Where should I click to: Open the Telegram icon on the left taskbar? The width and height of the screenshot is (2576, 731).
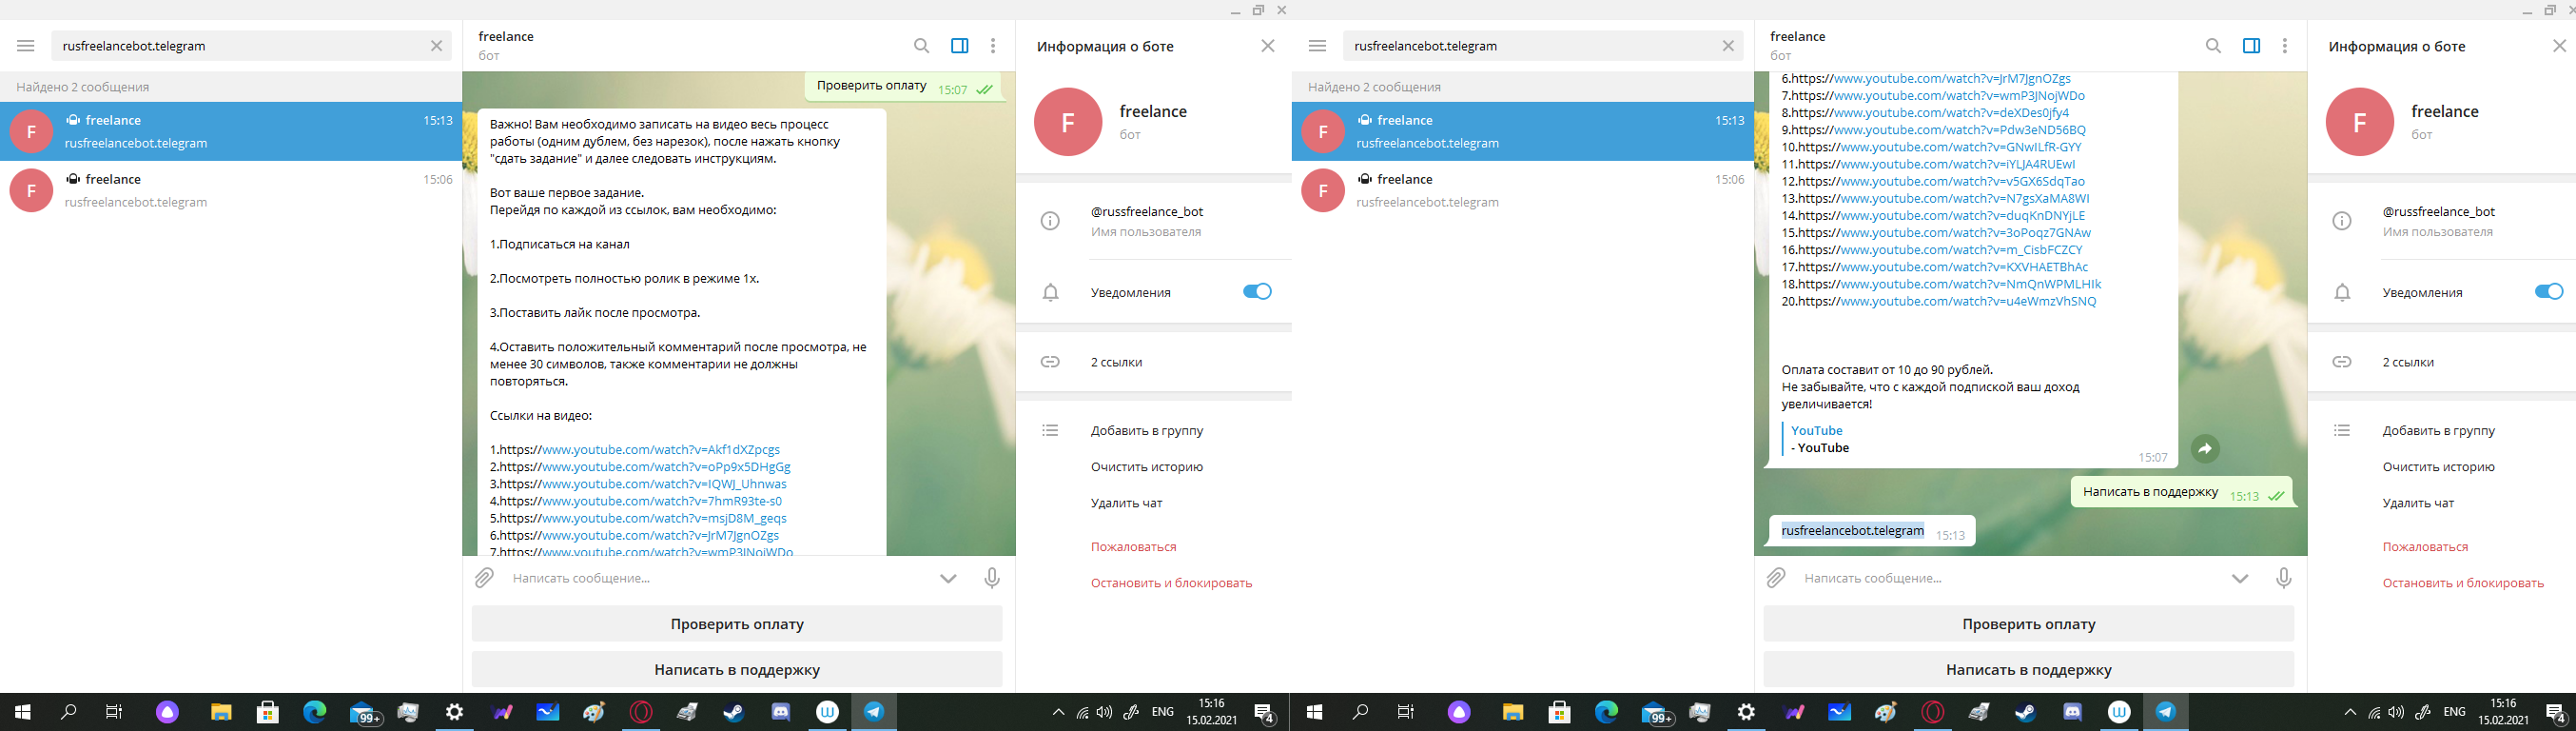pyautogui.click(x=874, y=712)
